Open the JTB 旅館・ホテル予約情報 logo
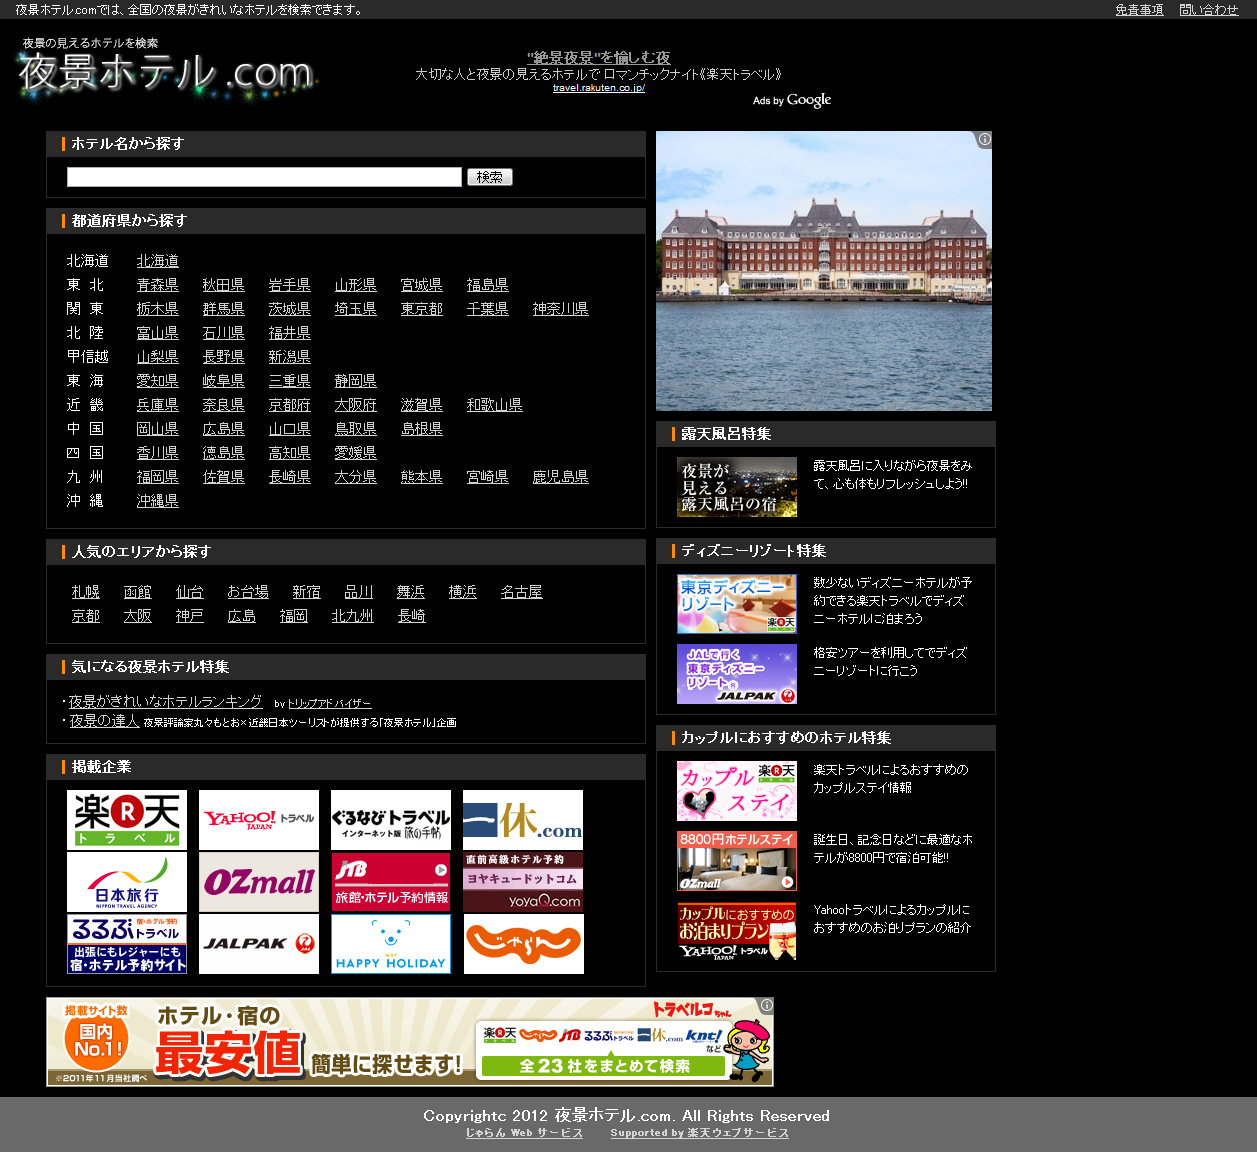 point(391,882)
